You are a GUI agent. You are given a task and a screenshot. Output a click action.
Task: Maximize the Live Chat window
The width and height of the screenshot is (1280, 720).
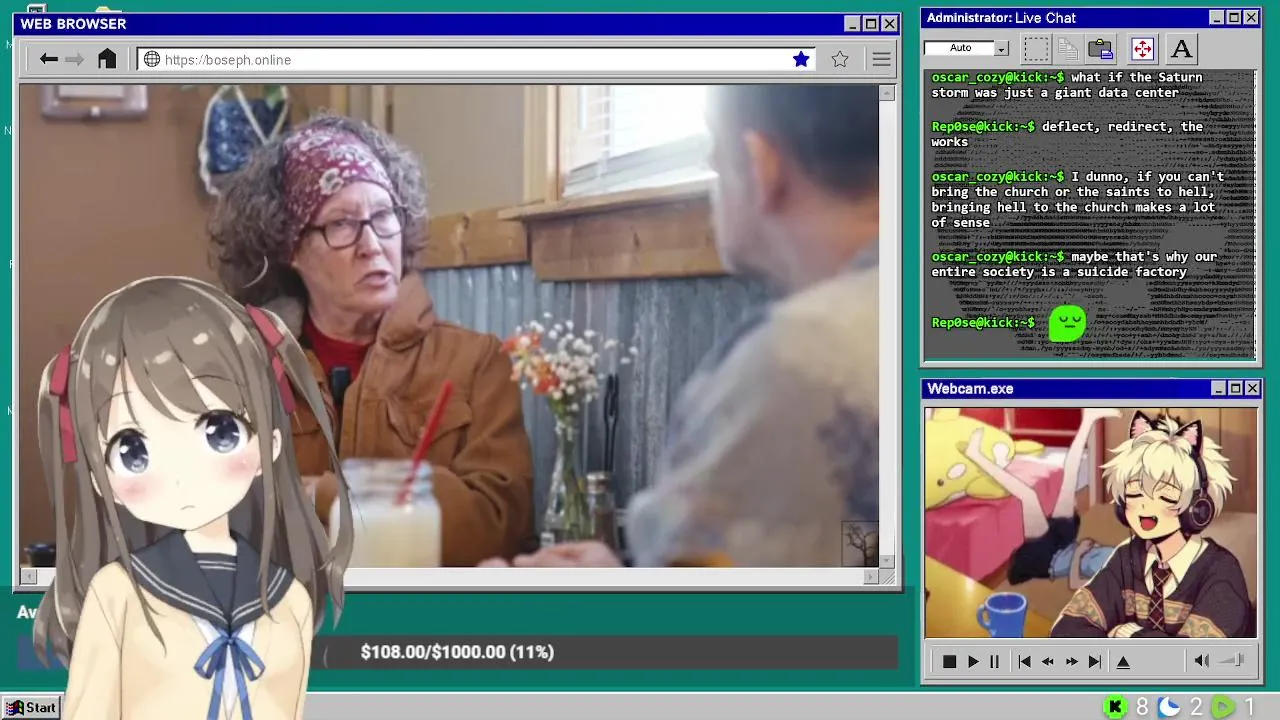click(1233, 18)
